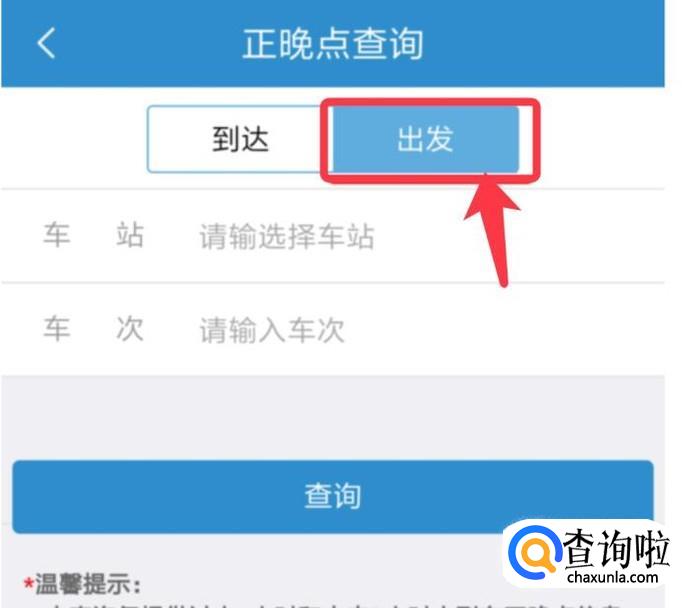Click the red arrow annotation pointing at 出发
Screen dimensions: 682x608
coord(493,231)
